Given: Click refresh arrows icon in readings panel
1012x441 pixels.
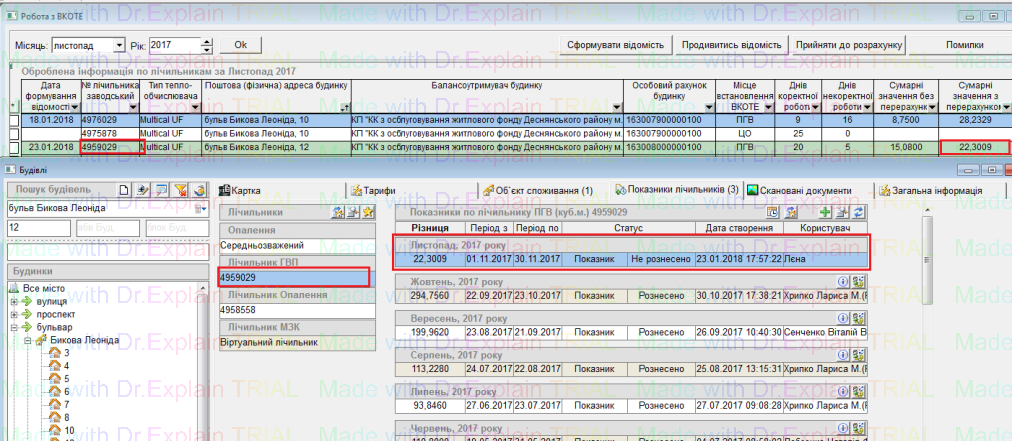Looking at the screenshot, I should pos(857,212).
